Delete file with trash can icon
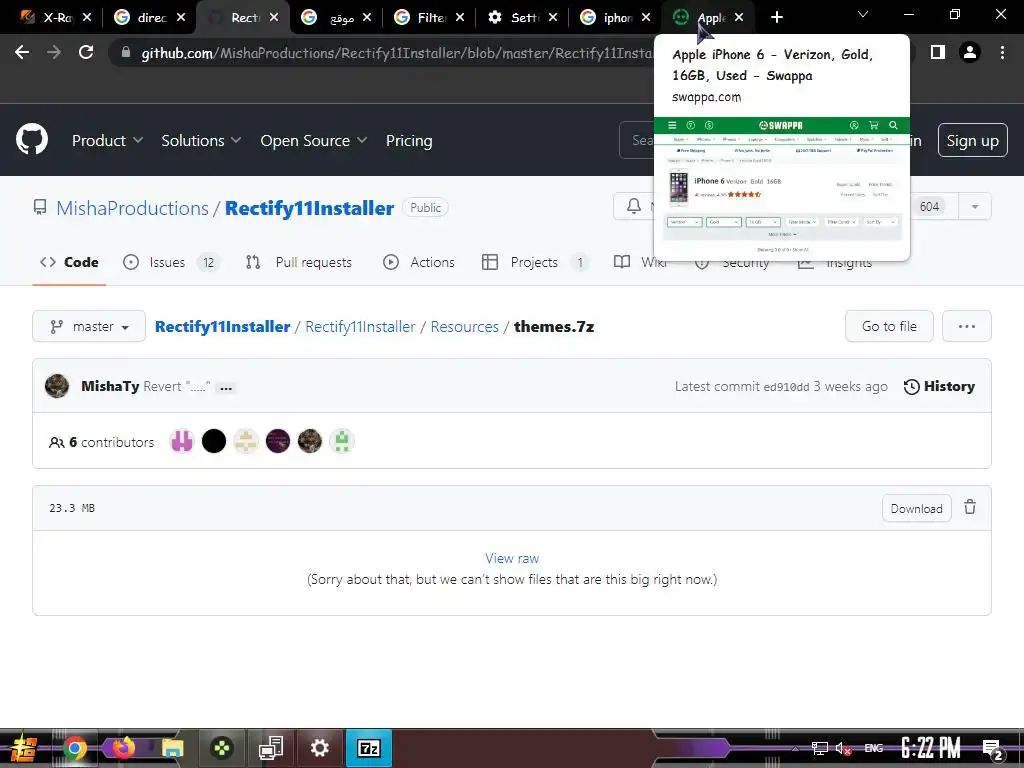Screen dimensions: 1024x768 pyautogui.click(x=970, y=507)
